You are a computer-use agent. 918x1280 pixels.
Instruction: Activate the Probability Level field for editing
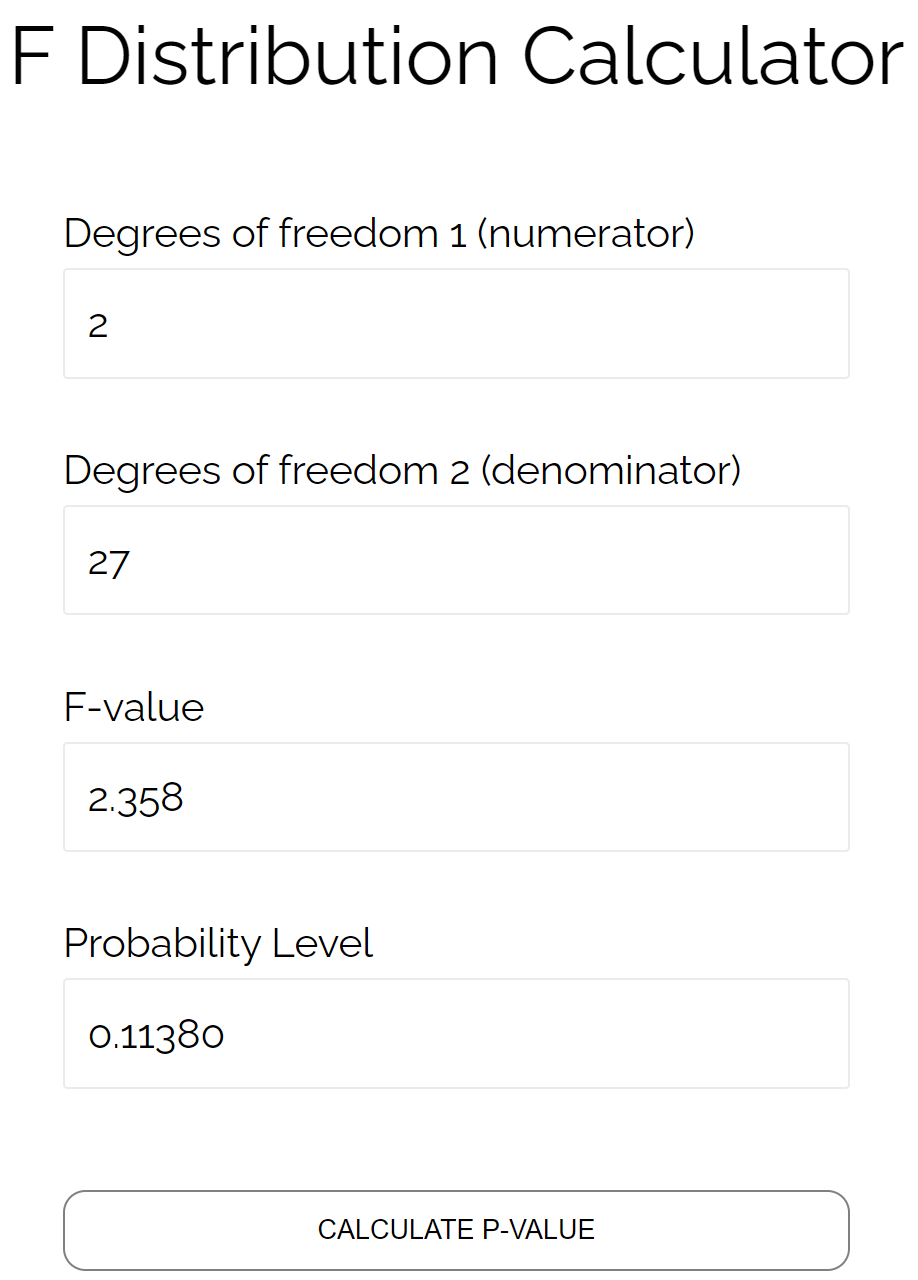click(x=456, y=1033)
